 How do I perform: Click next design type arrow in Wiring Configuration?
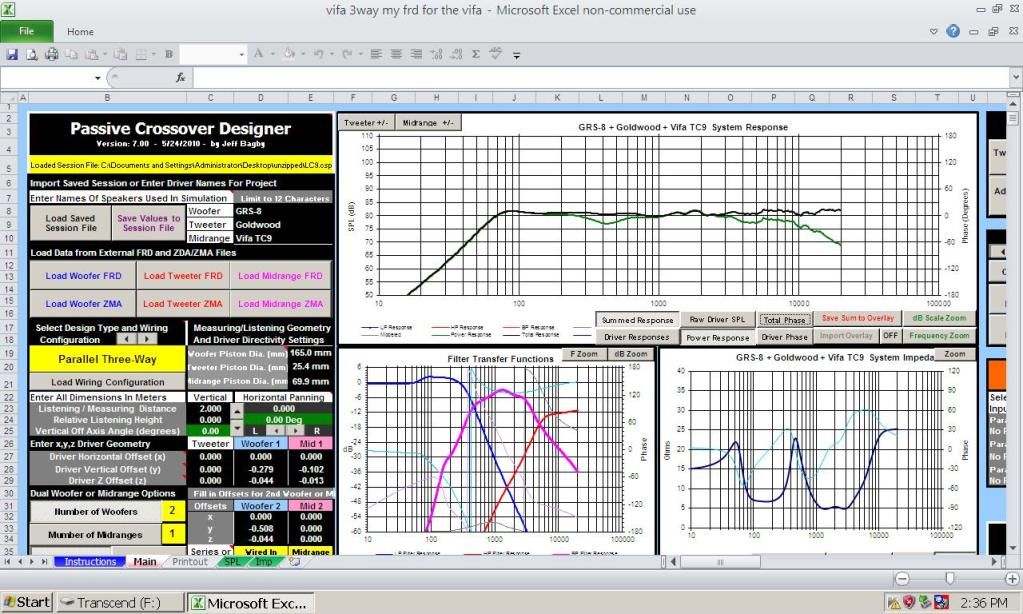pyautogui.click(x=147, y=339)
